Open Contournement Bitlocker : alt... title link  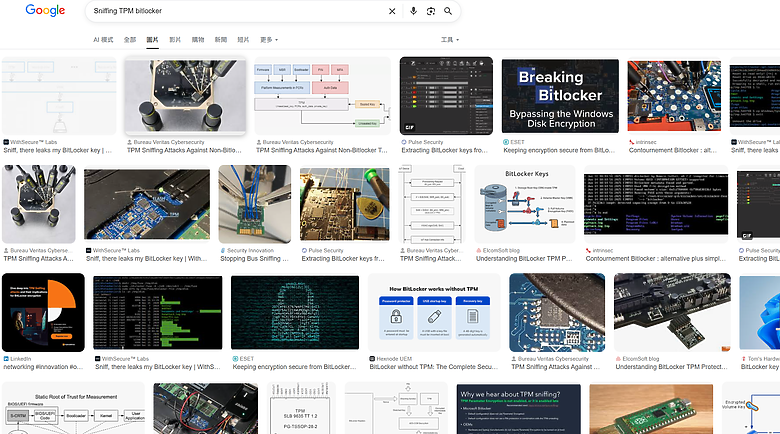tap(674, 150)
